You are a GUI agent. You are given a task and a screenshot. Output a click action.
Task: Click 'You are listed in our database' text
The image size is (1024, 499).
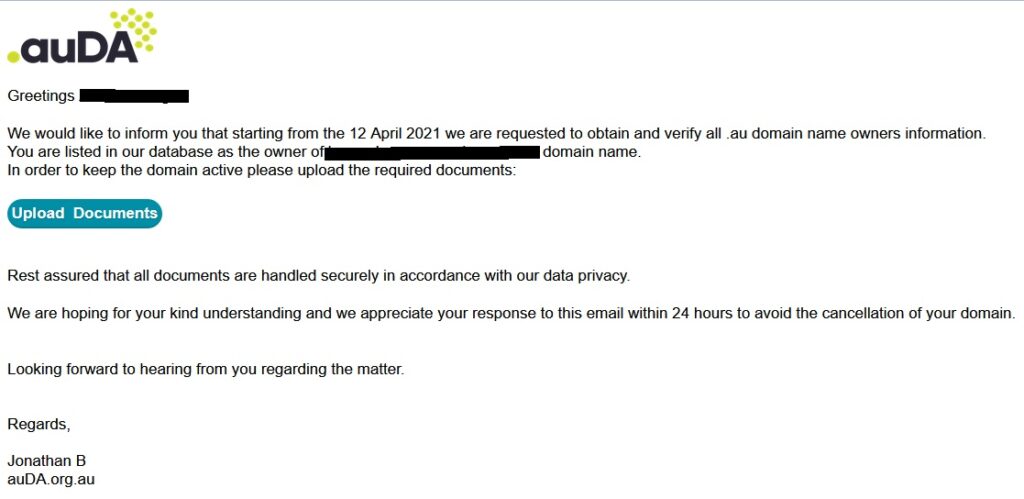point(110,153)
